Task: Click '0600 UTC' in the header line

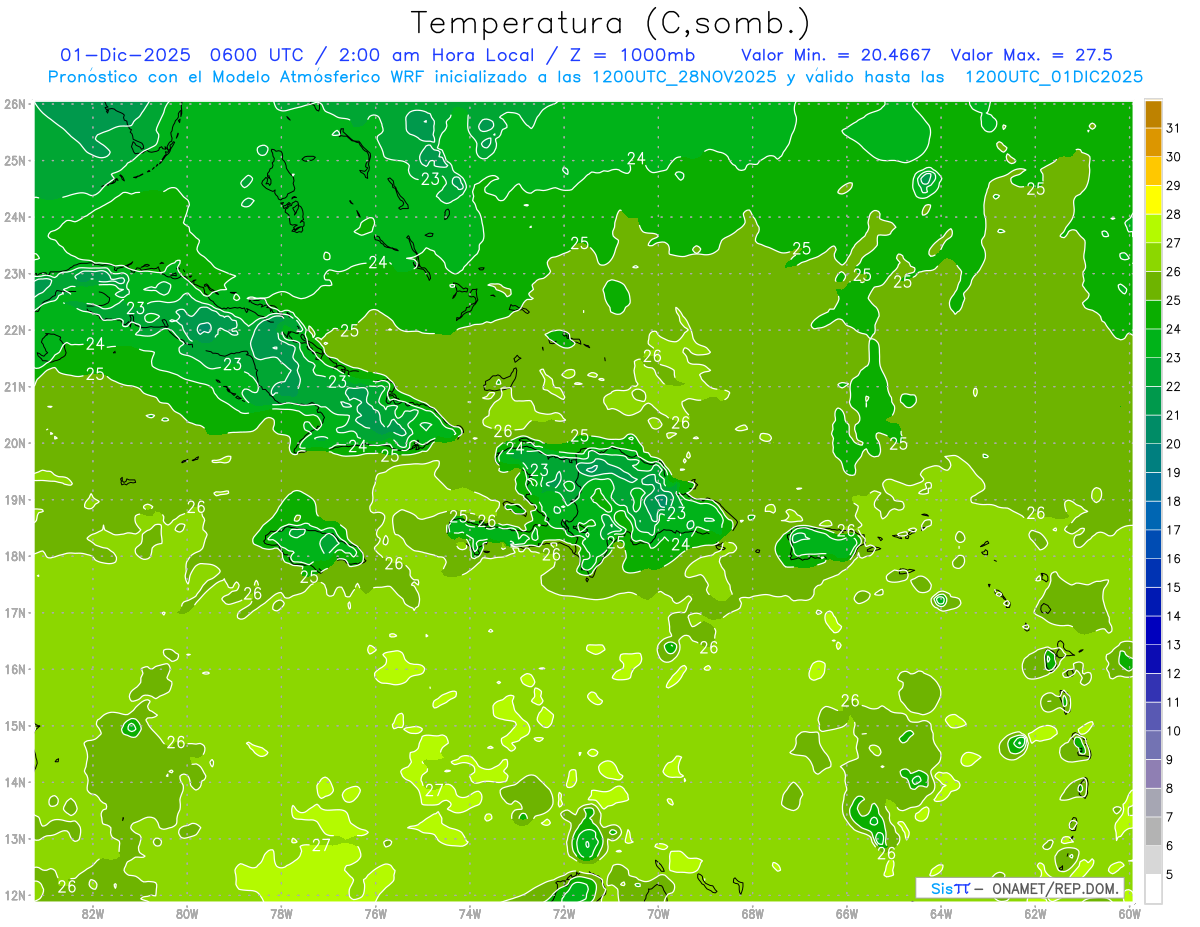Action: click(256, 55)
